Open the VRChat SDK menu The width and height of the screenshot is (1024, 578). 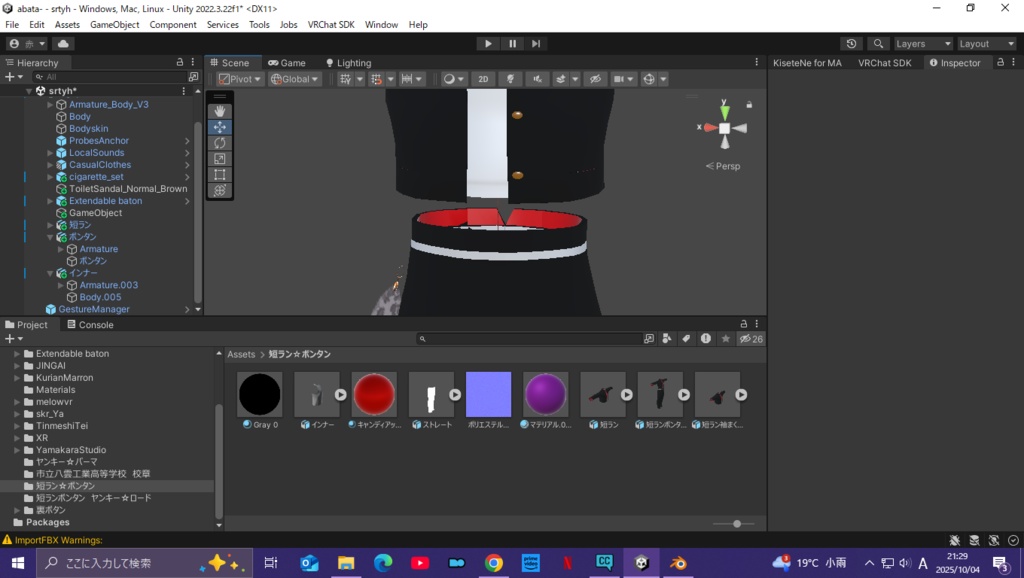click(331, 25)
